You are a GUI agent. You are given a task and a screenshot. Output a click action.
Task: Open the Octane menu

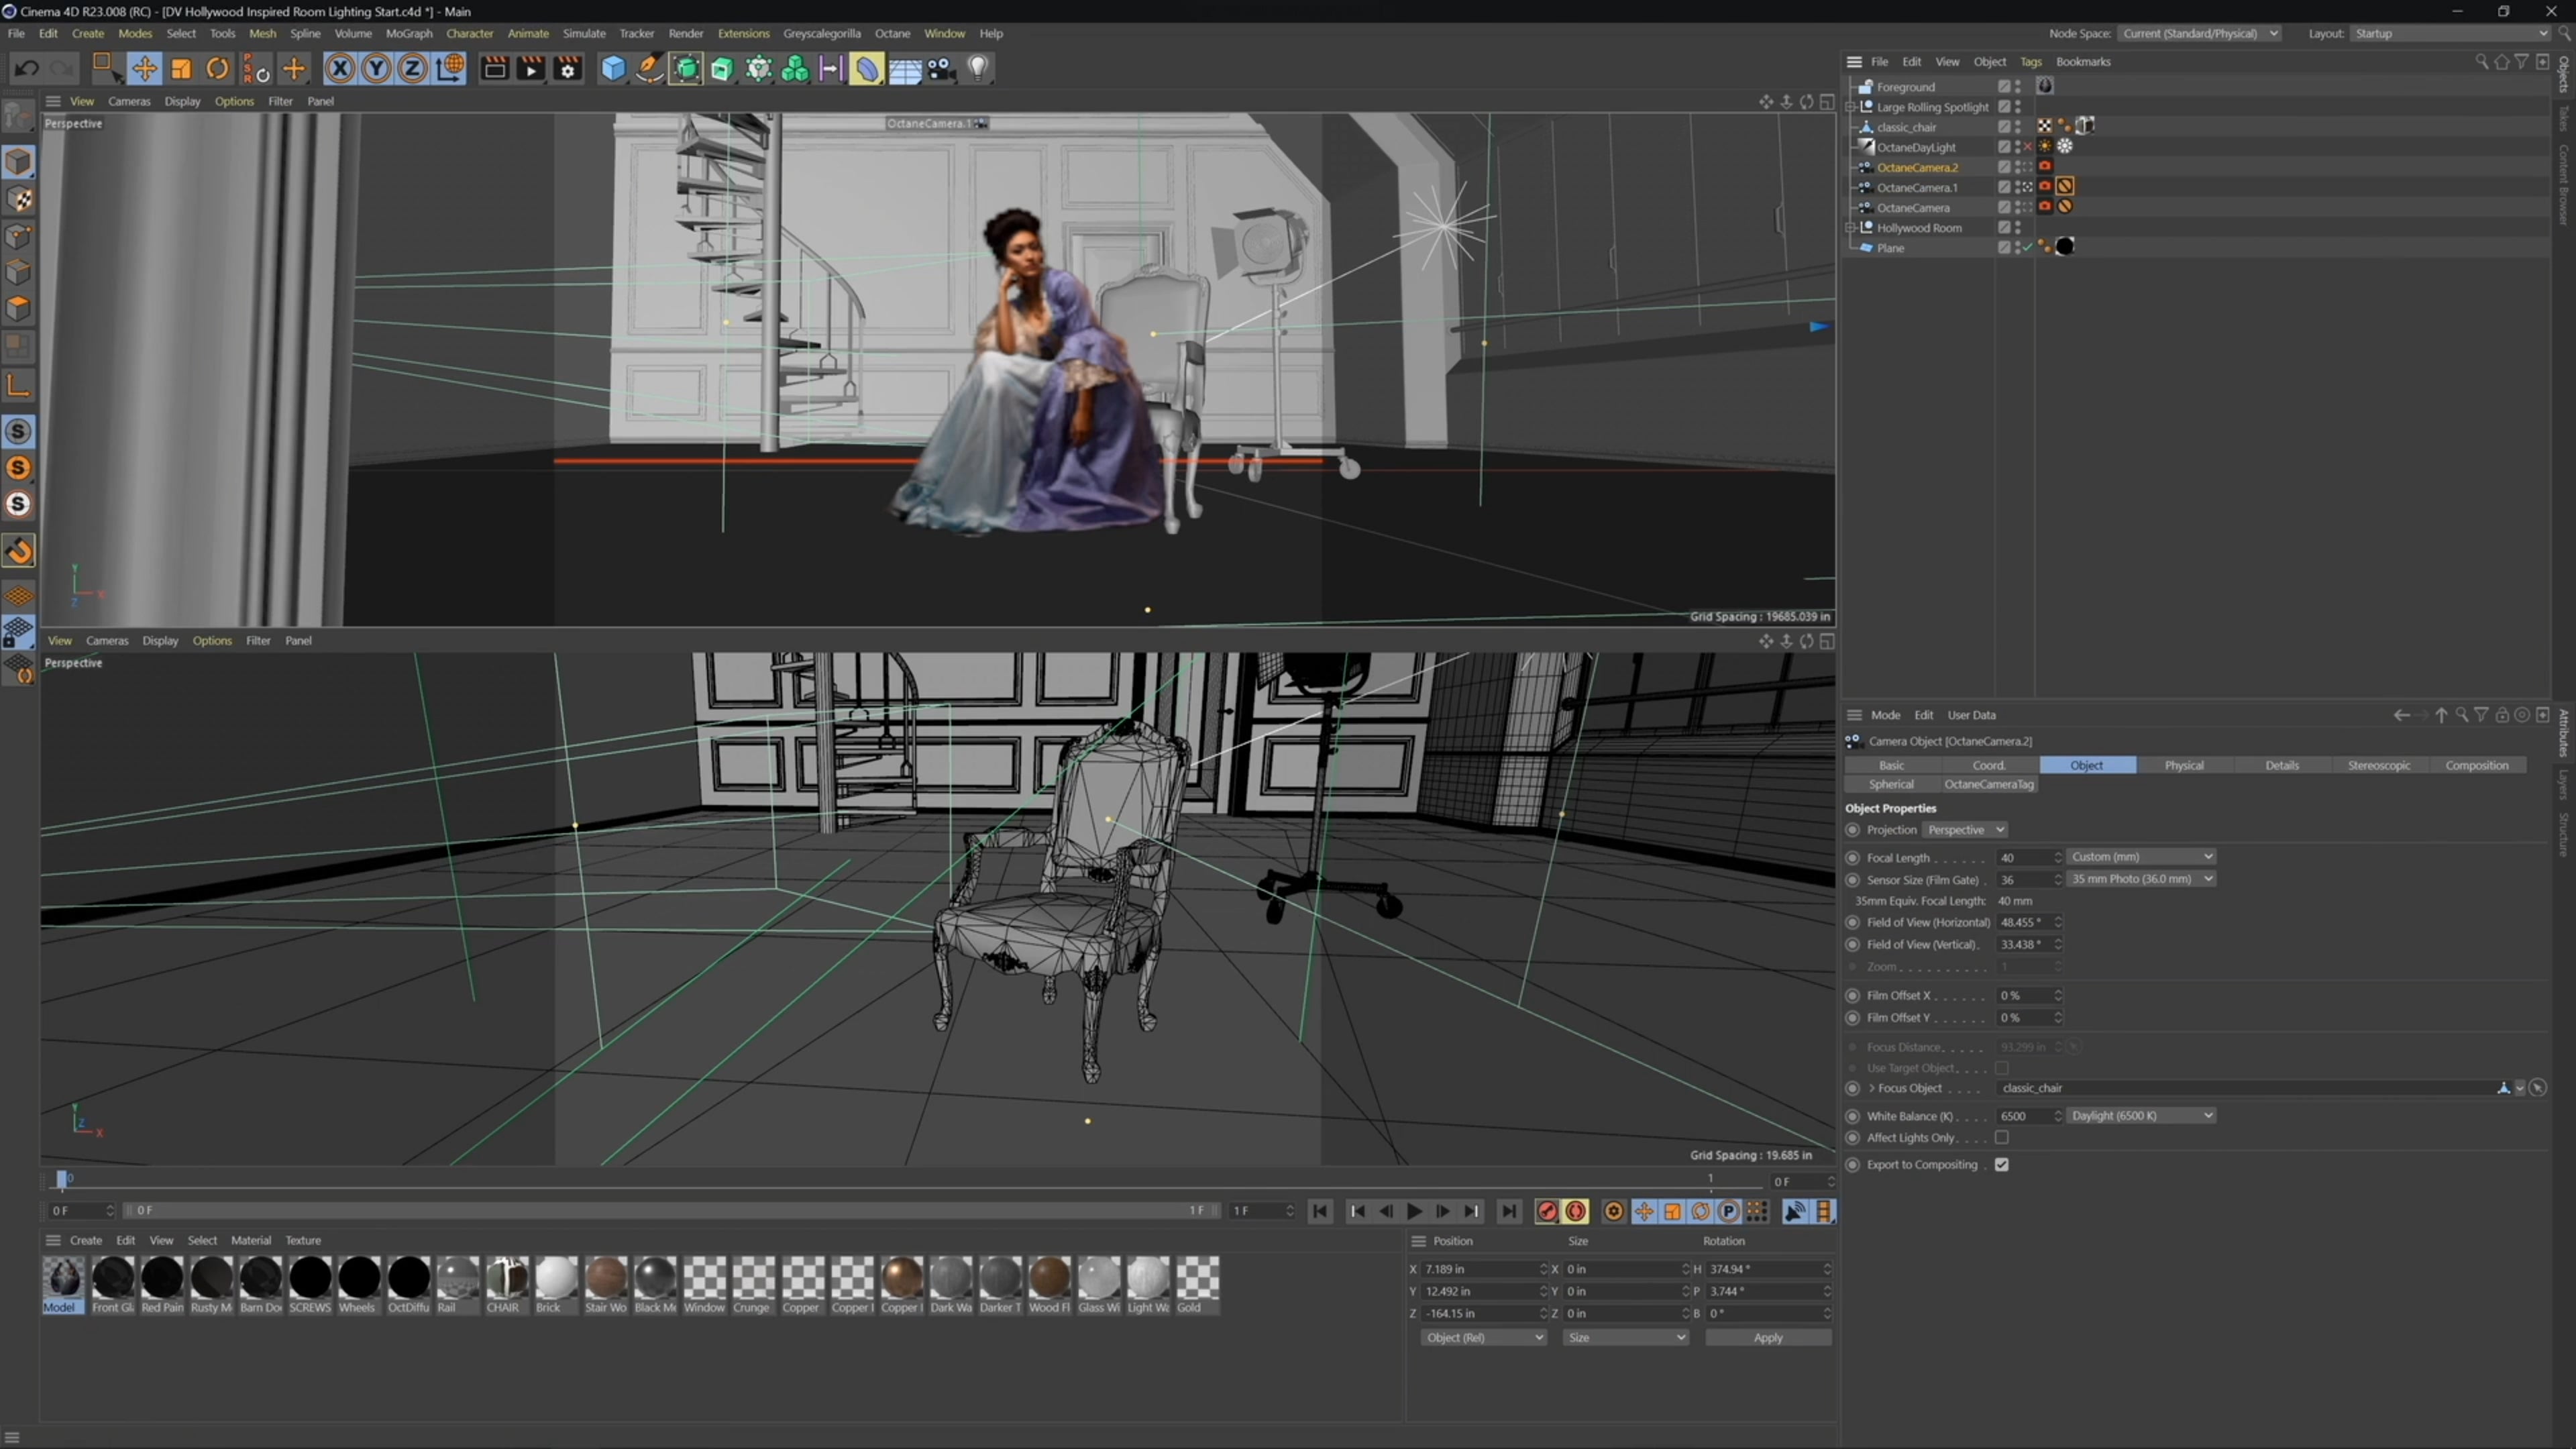[x=892, y=33]
